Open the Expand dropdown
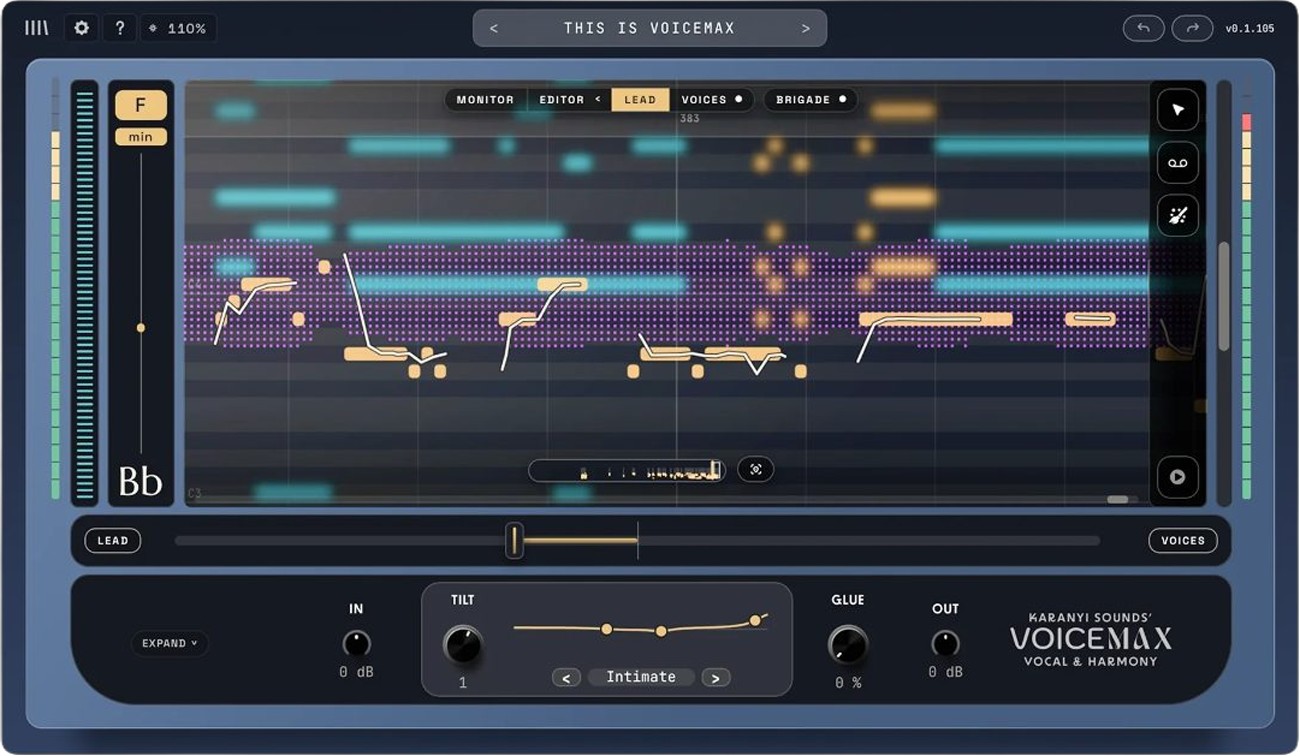Viewport: 1300px width, 756px height. (x=170, y=643)
